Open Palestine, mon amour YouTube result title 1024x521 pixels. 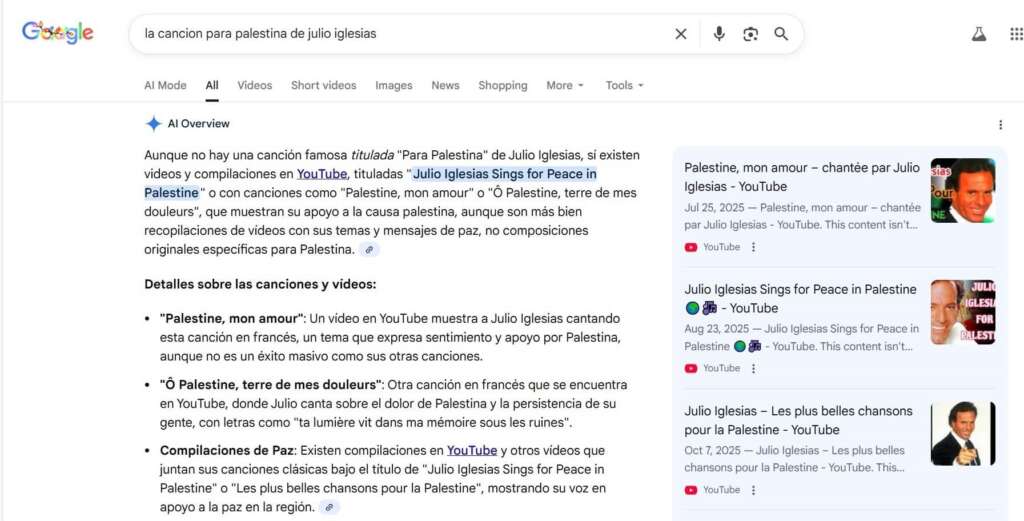802,177
